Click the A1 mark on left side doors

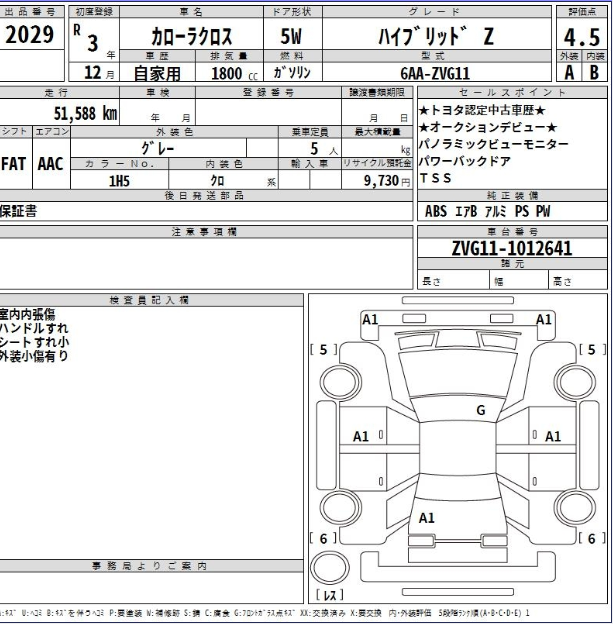361,437
